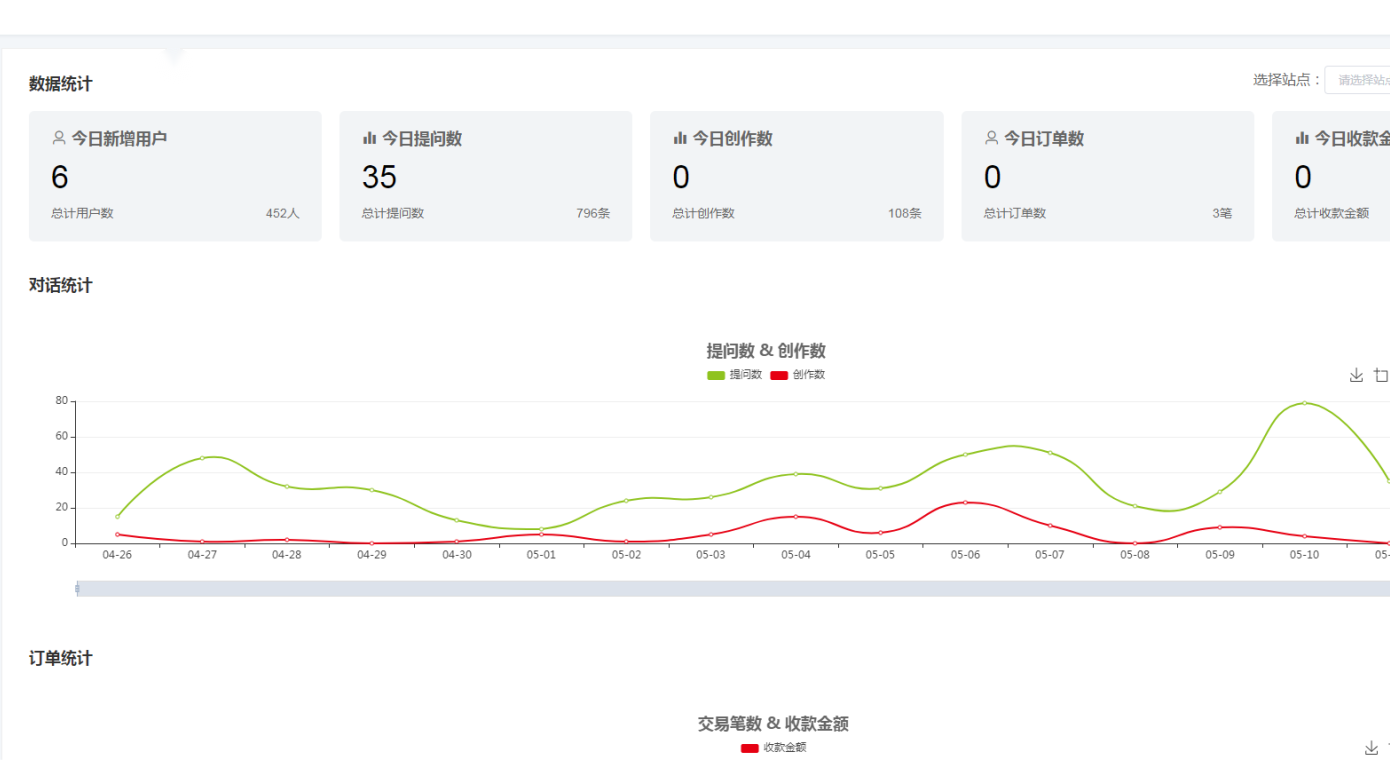Click the 总计提问数 label

point(393,213)
